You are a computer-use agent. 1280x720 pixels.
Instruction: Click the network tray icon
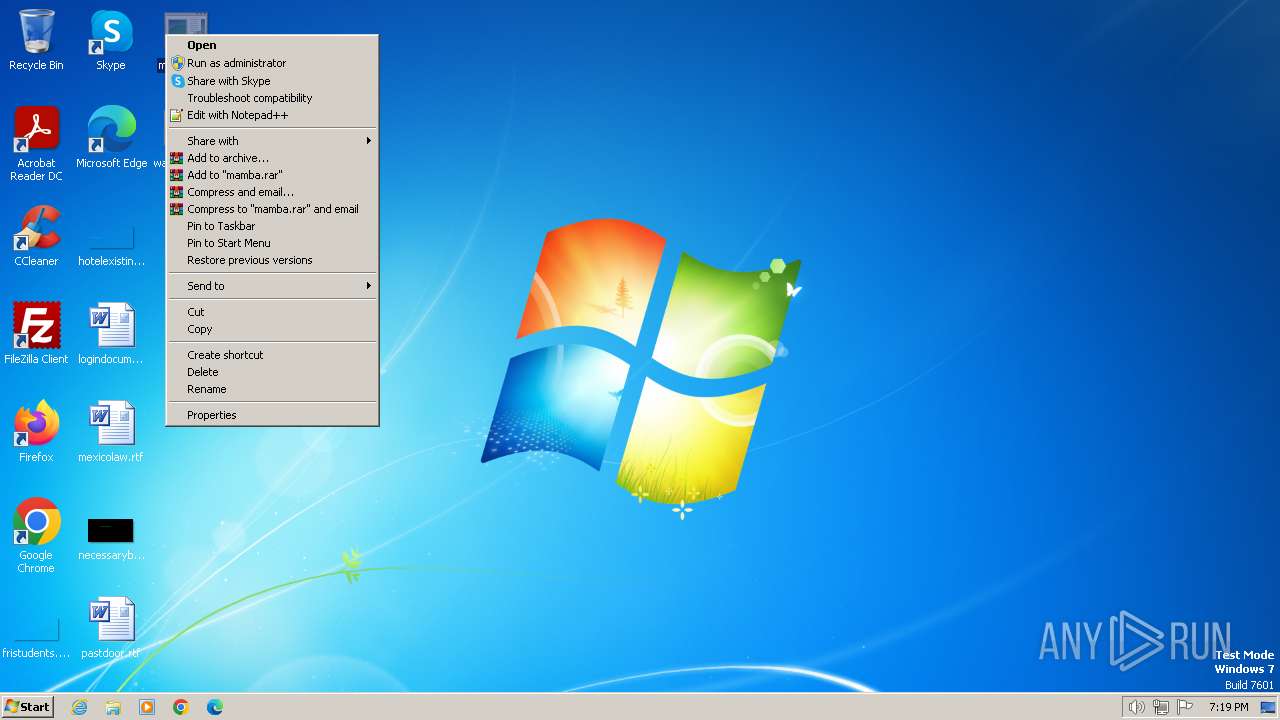tap(1161, 707)
